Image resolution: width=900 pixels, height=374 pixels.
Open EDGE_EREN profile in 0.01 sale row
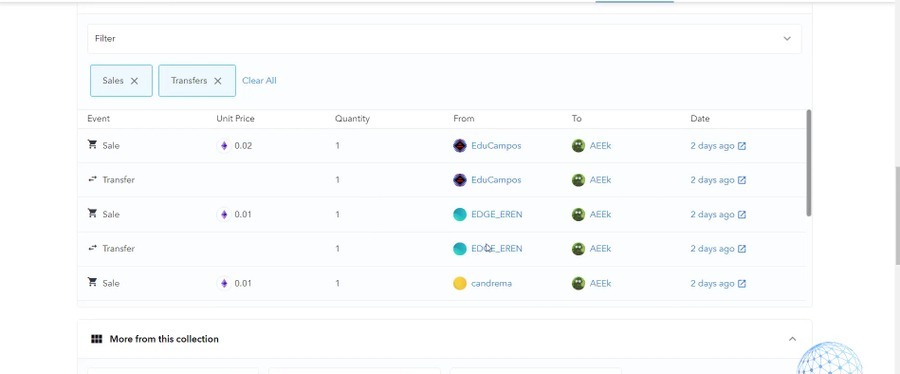coord(496,215)
